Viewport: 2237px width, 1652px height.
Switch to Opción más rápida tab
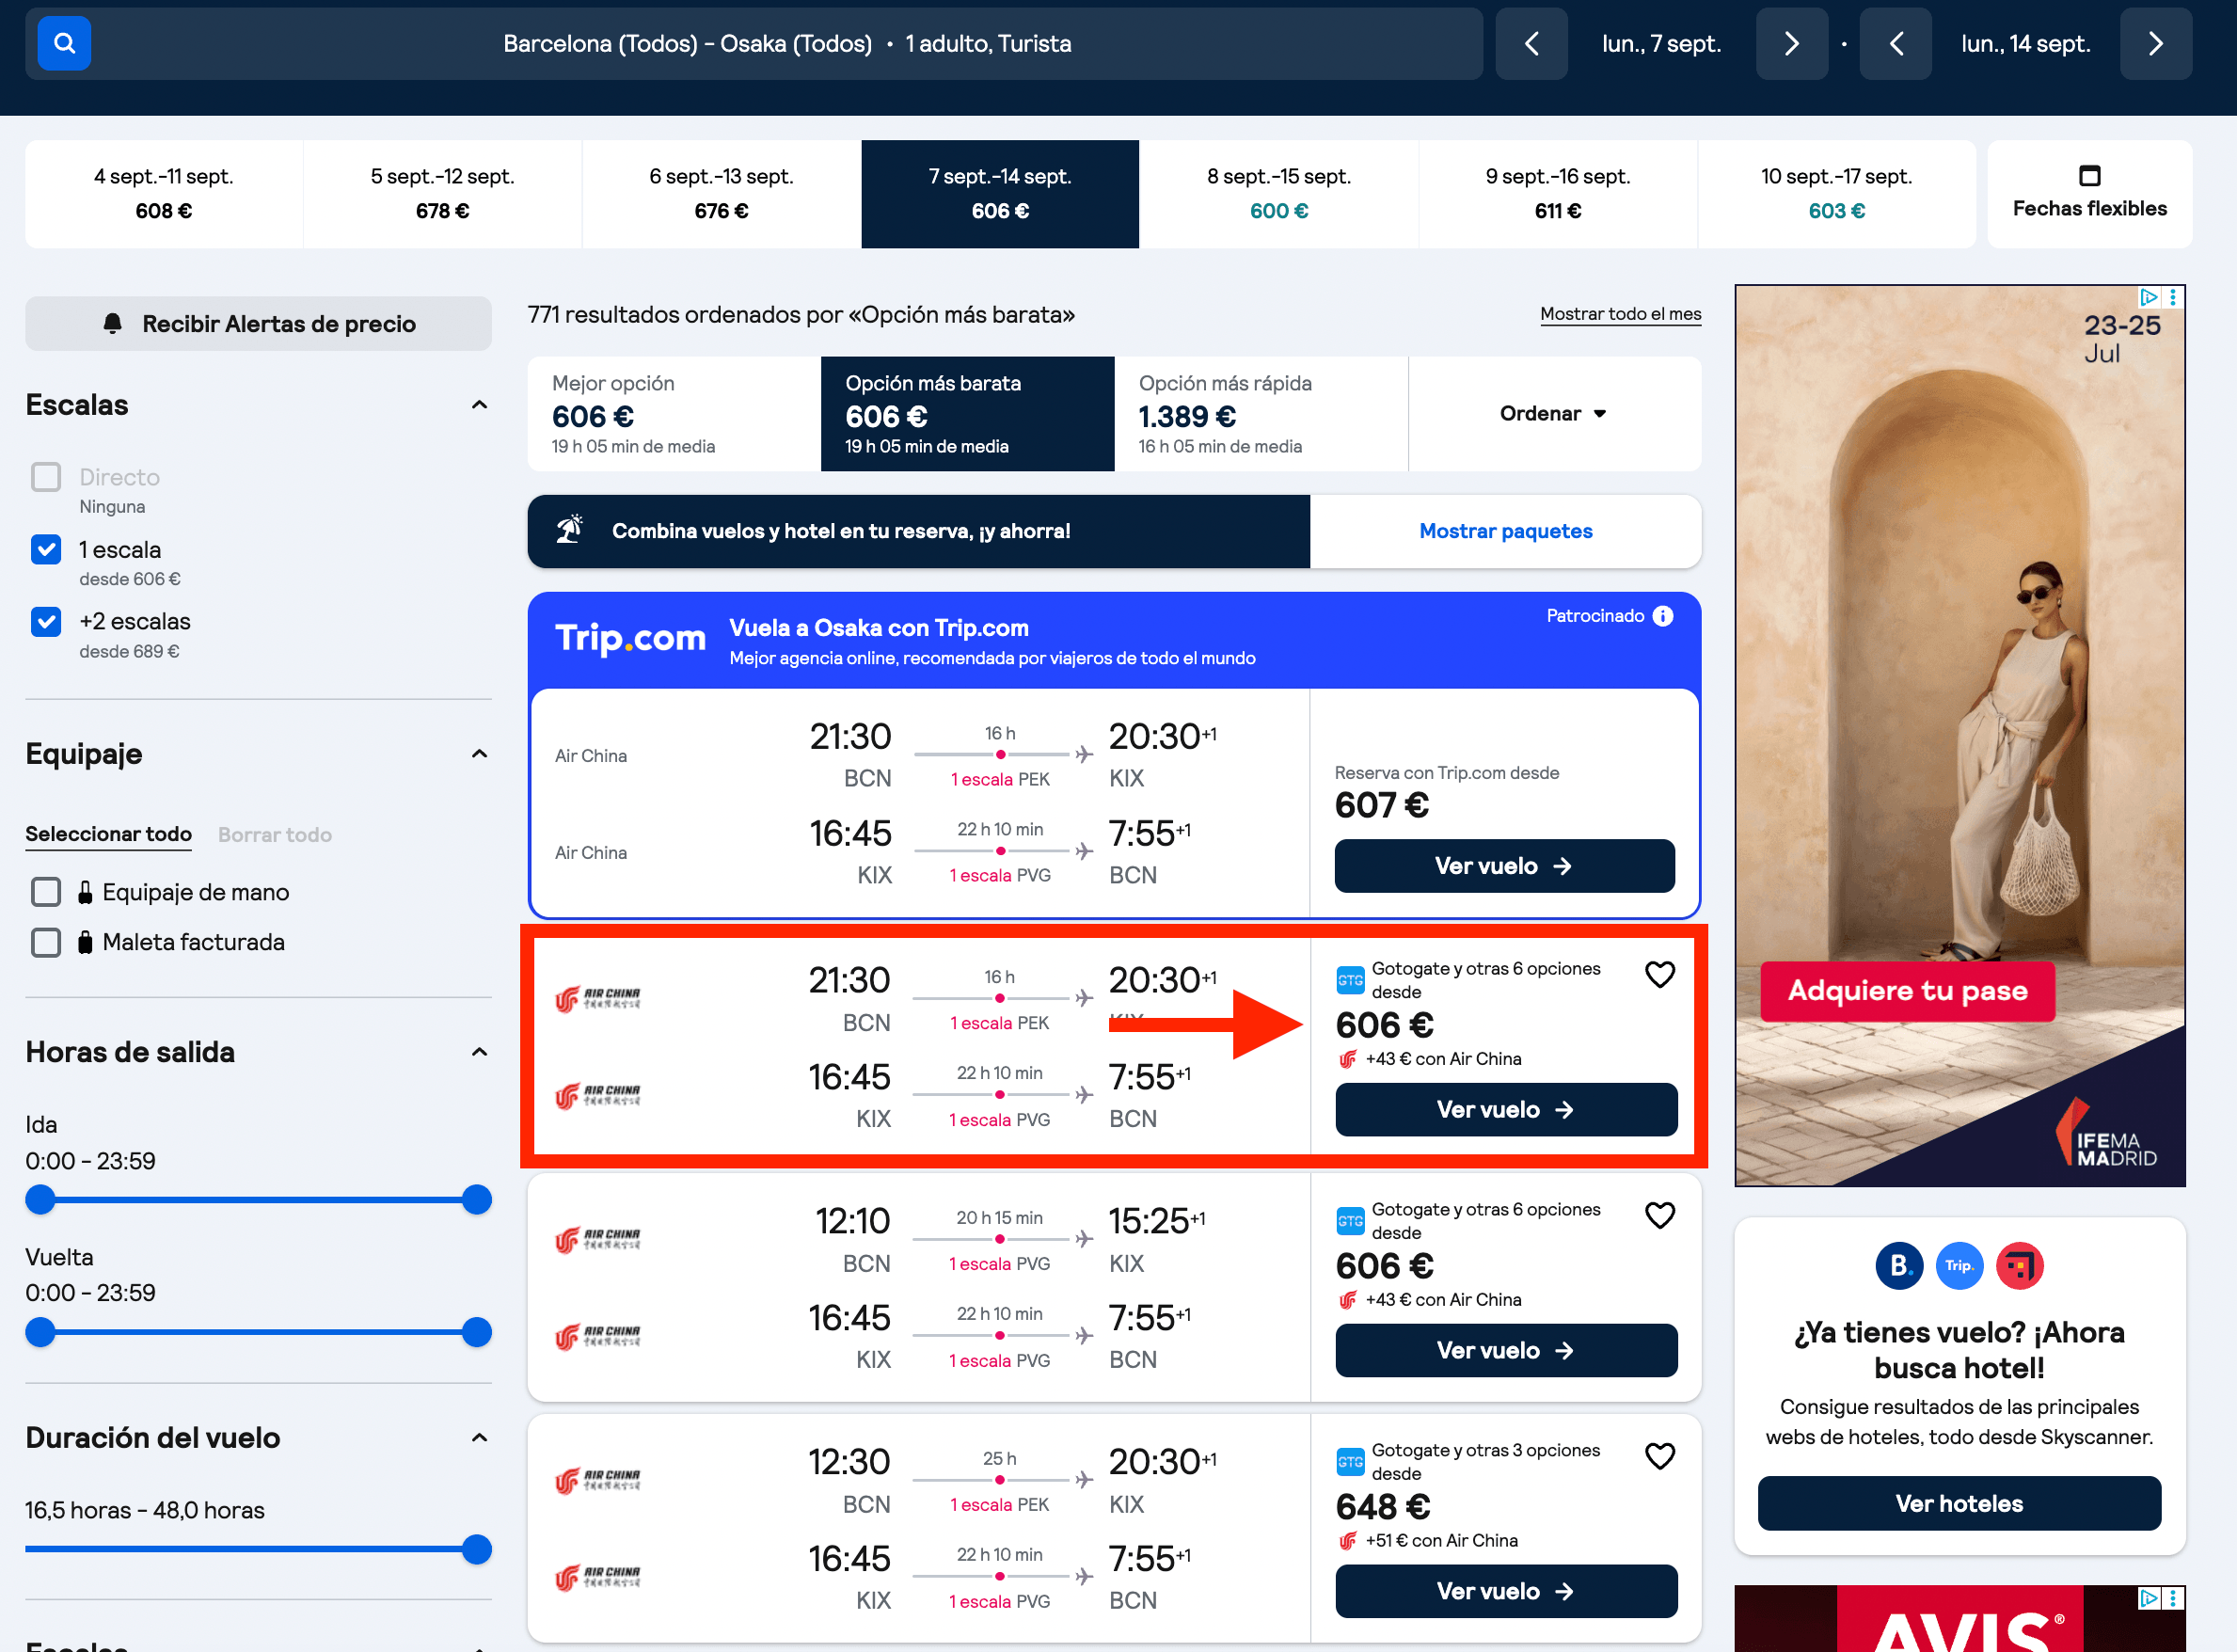tap(1261, 413)
